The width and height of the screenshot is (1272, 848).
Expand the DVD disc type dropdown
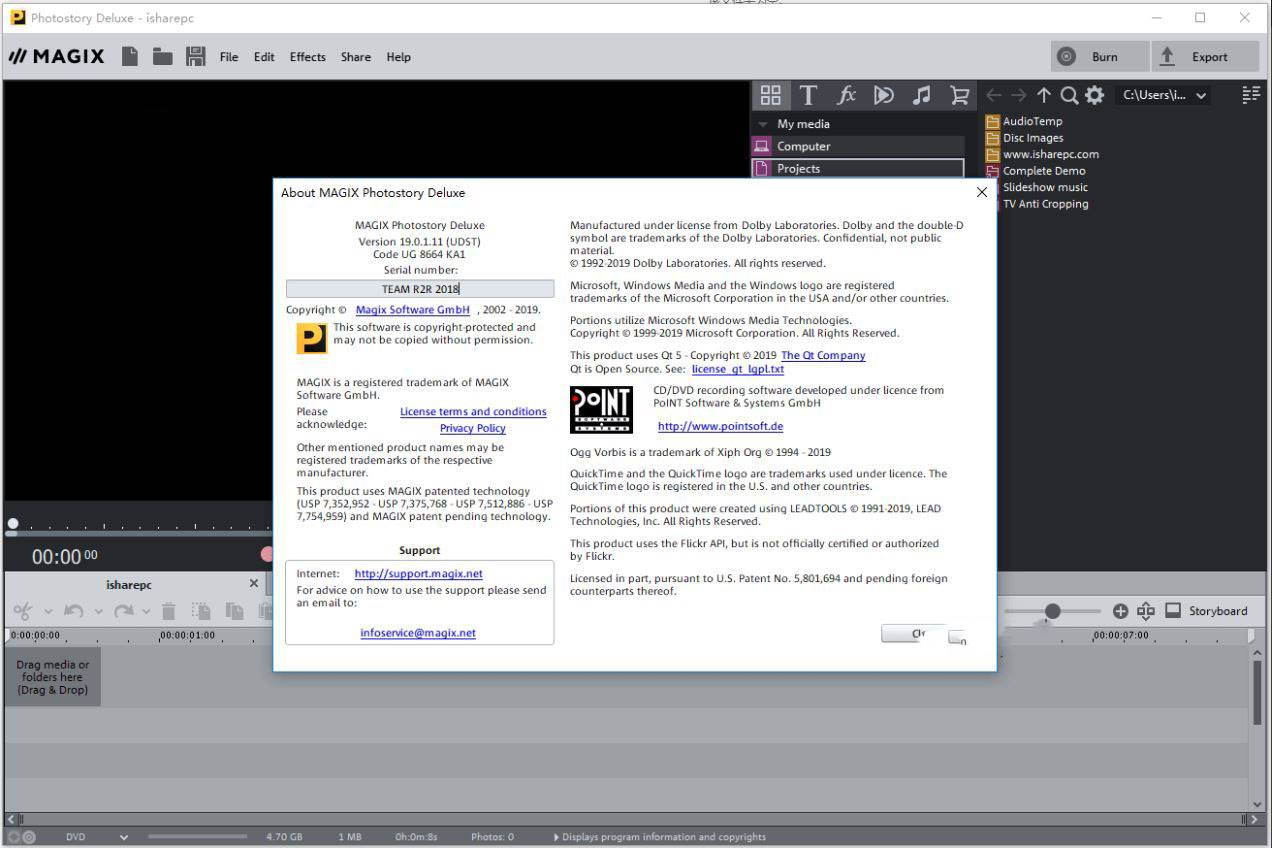pos(124,837)
